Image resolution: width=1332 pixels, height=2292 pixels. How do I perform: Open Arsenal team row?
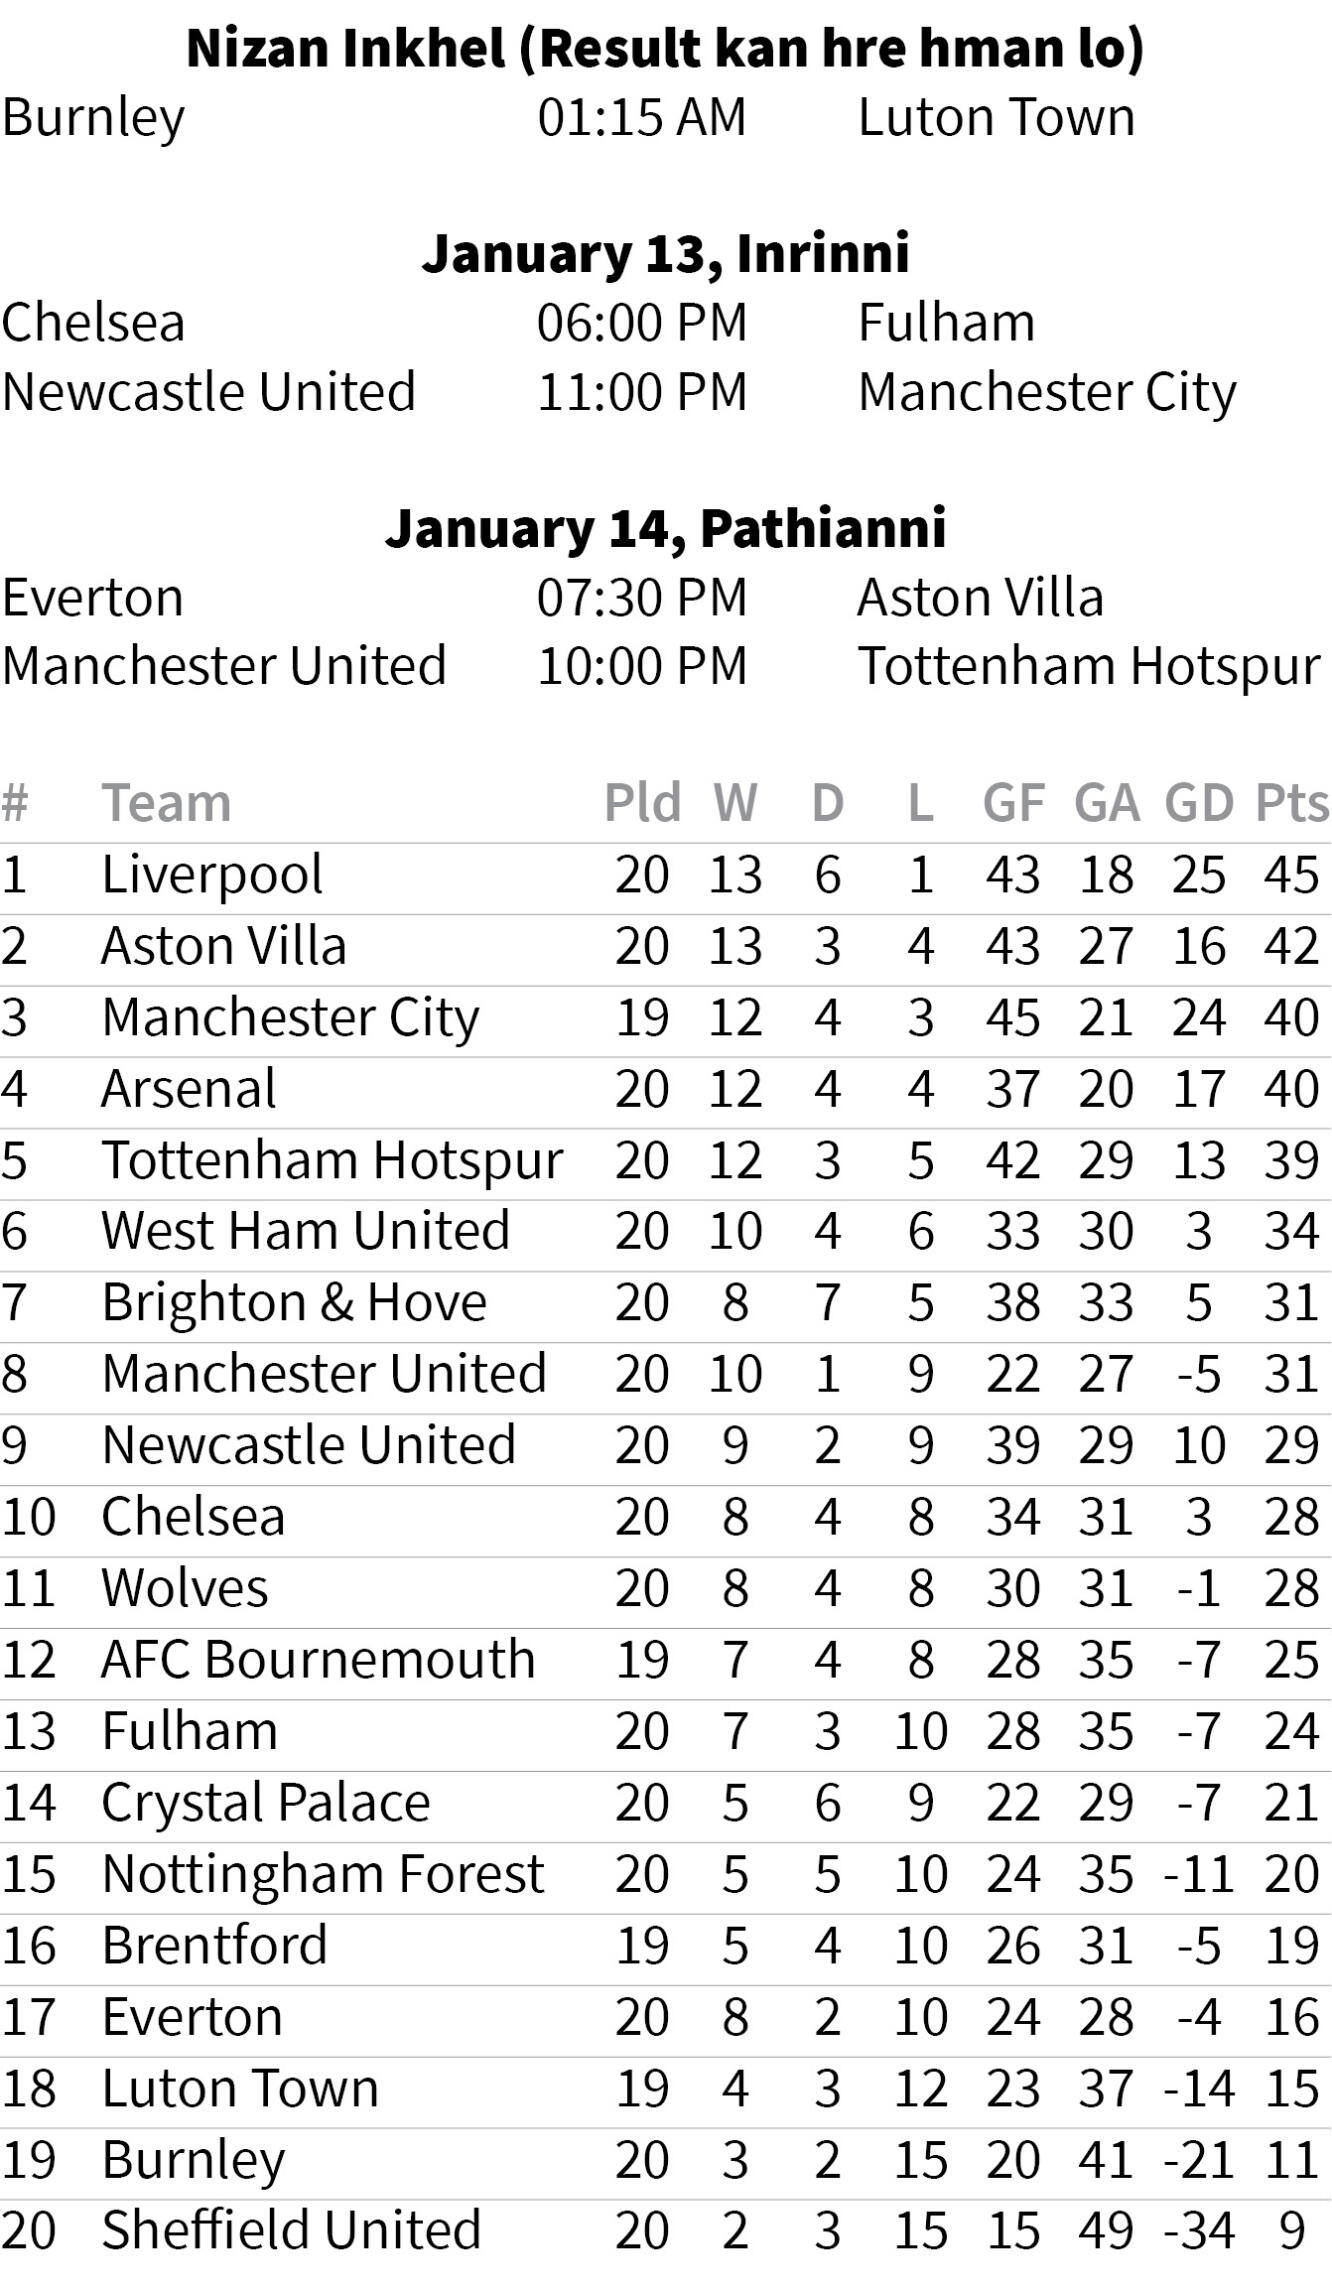tap(665, 1091)
